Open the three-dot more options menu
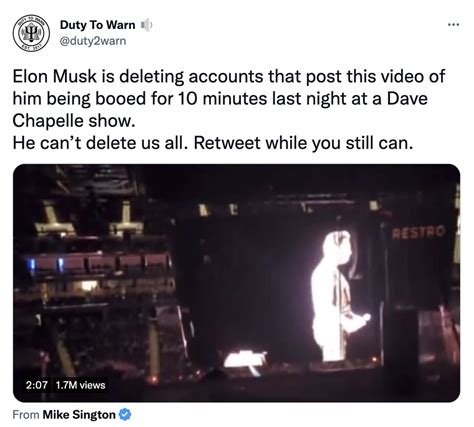This screenshot has height=427, width=474. [453, 25]
